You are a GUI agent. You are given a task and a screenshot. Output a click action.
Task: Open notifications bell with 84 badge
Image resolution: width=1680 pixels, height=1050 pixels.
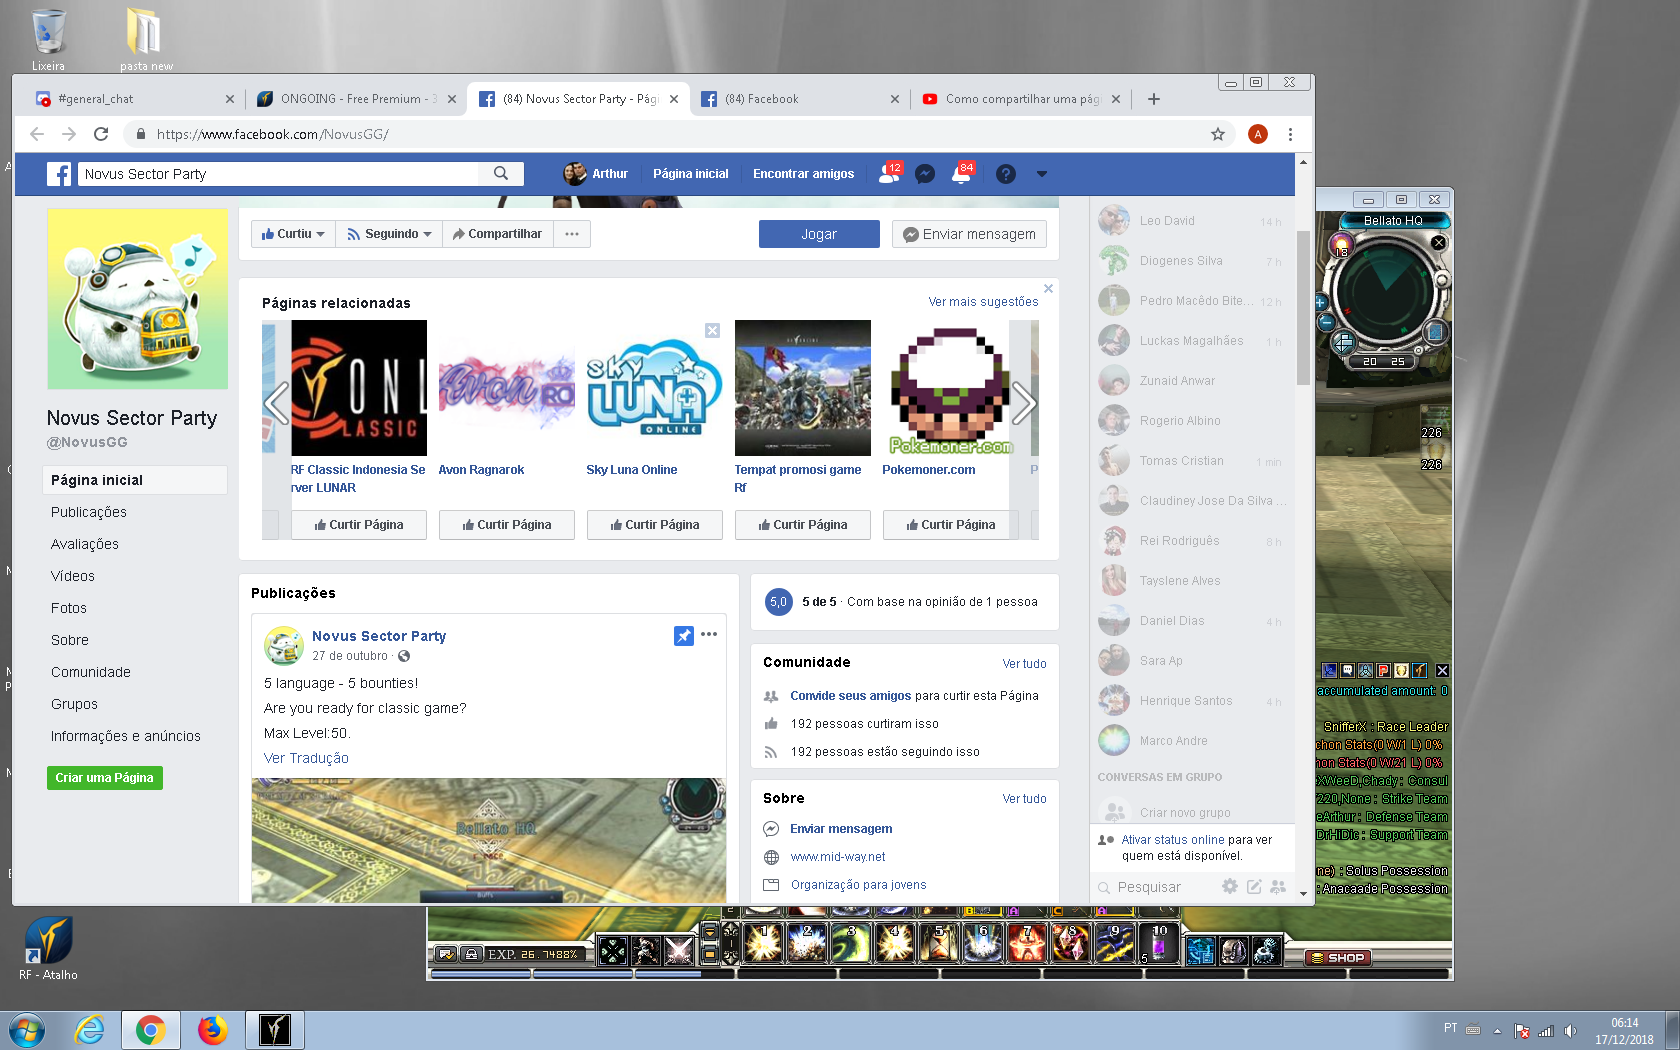[x=962, y=174]
